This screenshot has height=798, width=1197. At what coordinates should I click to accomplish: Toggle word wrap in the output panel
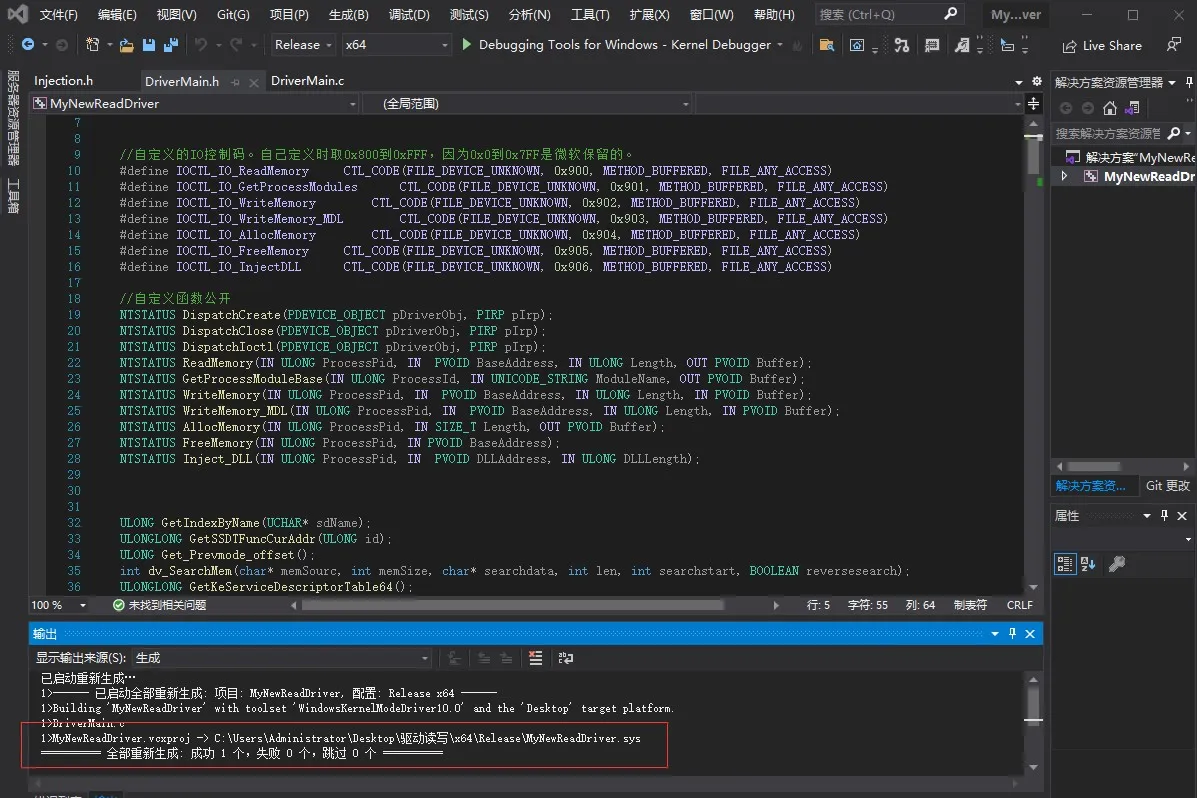coord(566,658)
